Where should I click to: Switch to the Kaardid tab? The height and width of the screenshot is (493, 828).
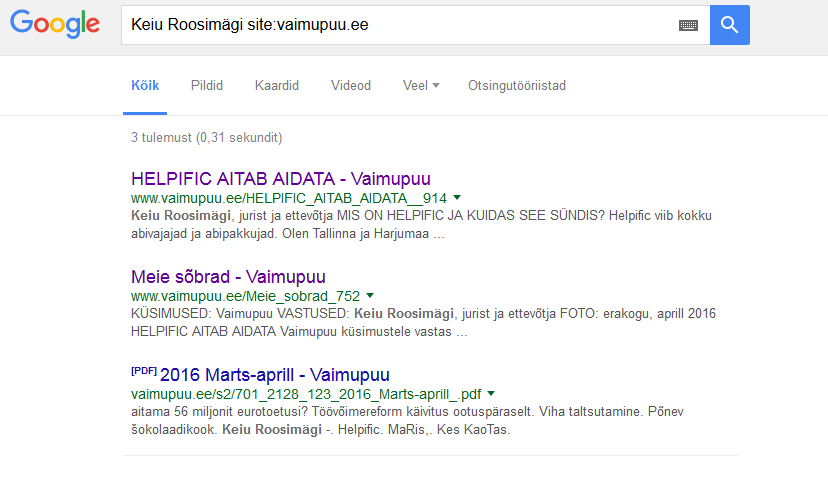pyautogui.click(x=277, y=86)
